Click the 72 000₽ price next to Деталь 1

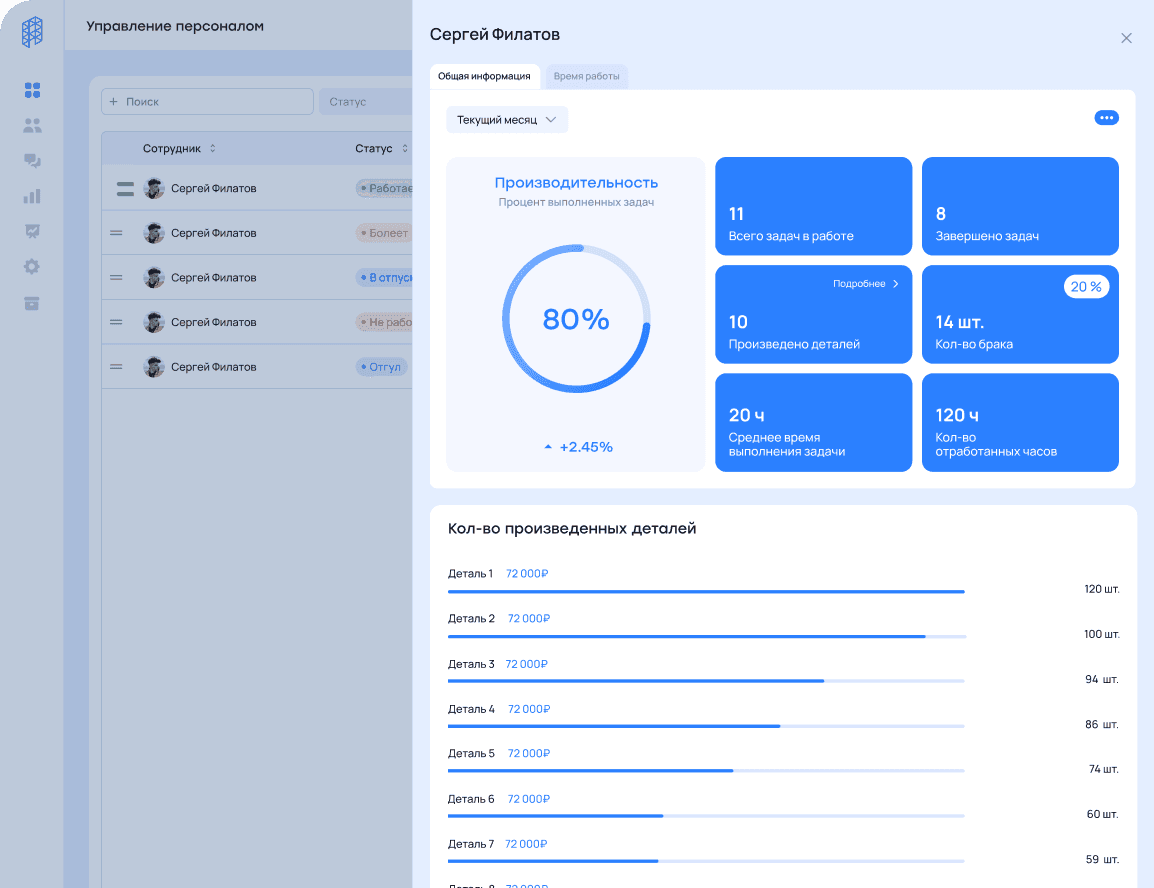pos(527,574)
